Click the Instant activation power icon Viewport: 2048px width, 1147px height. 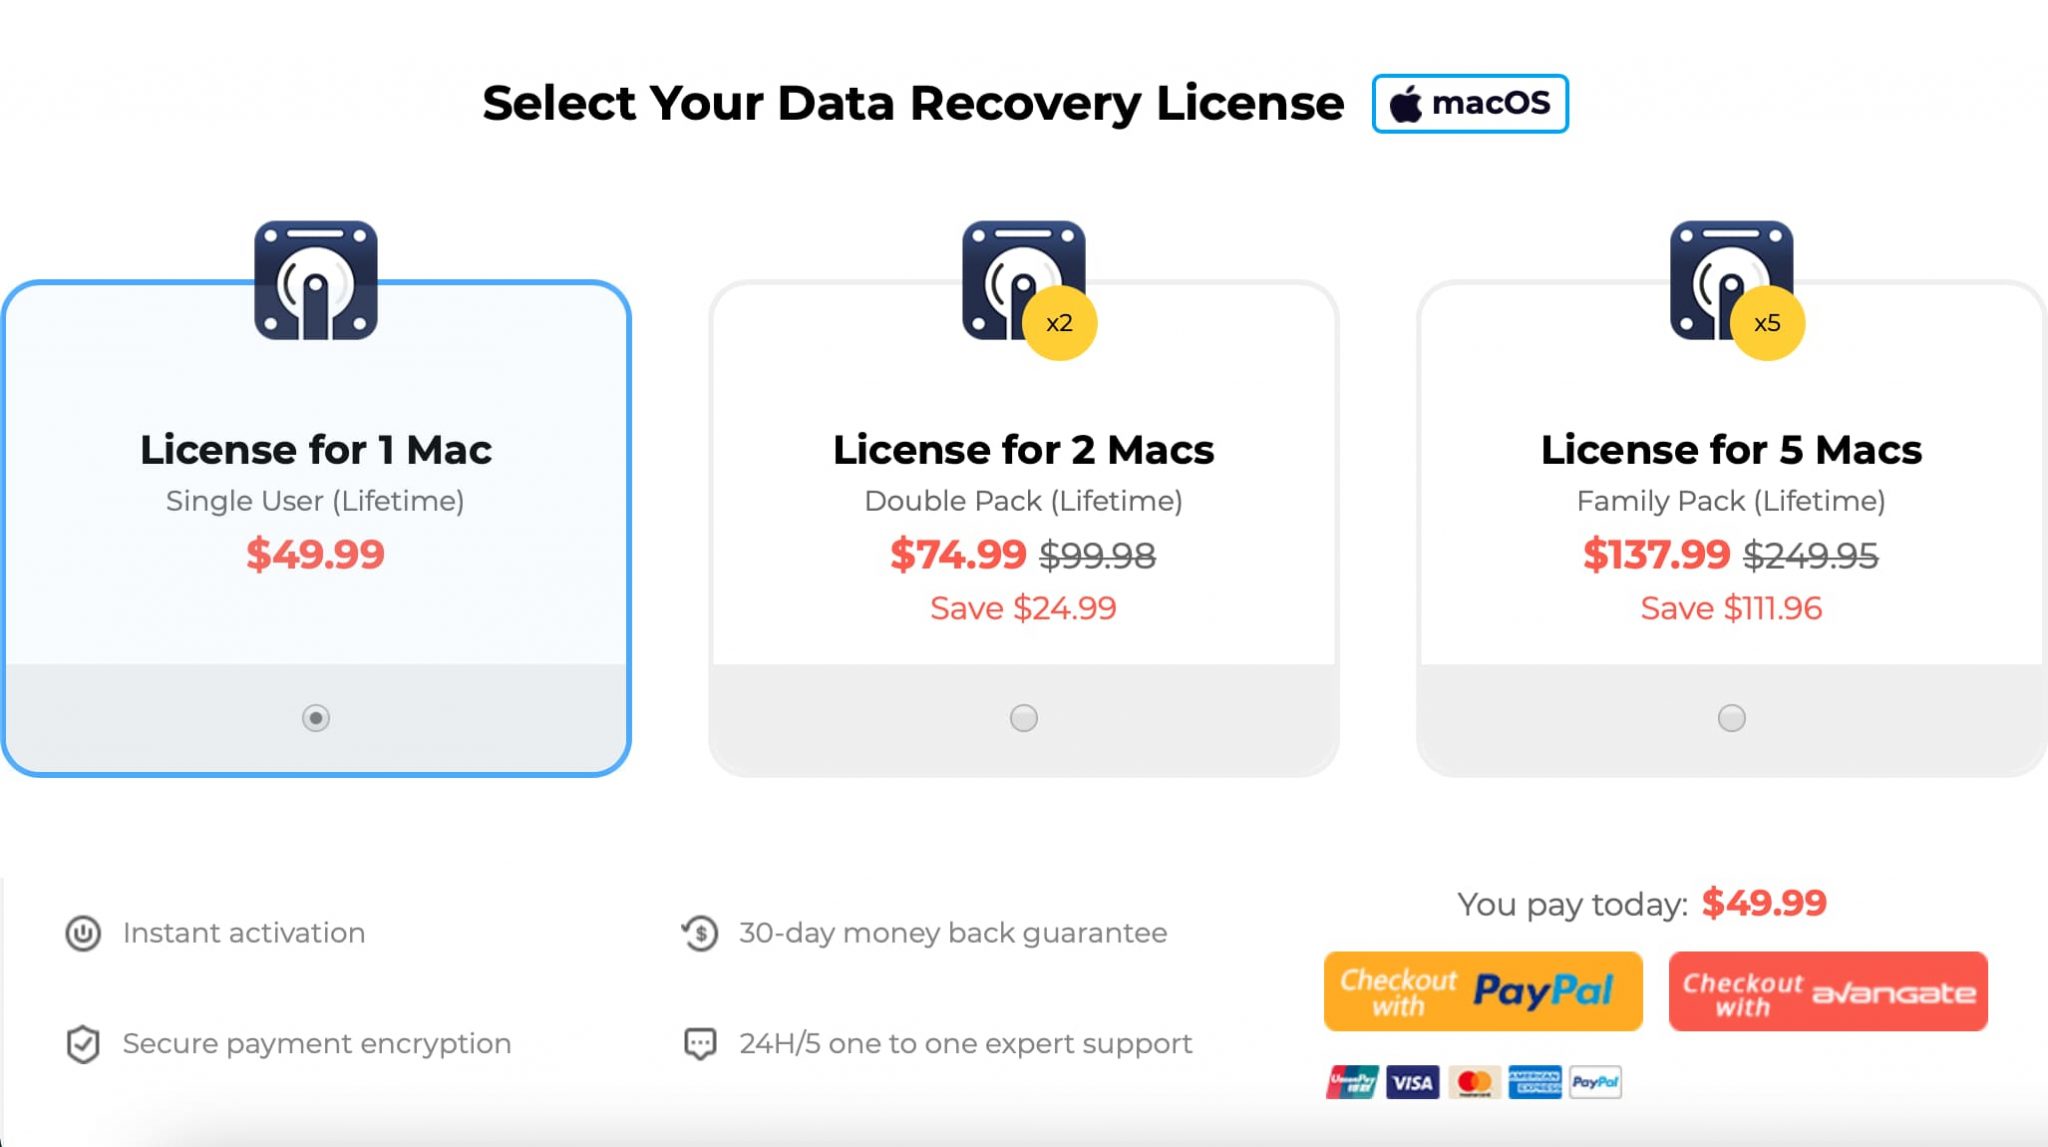pos(84,933)
